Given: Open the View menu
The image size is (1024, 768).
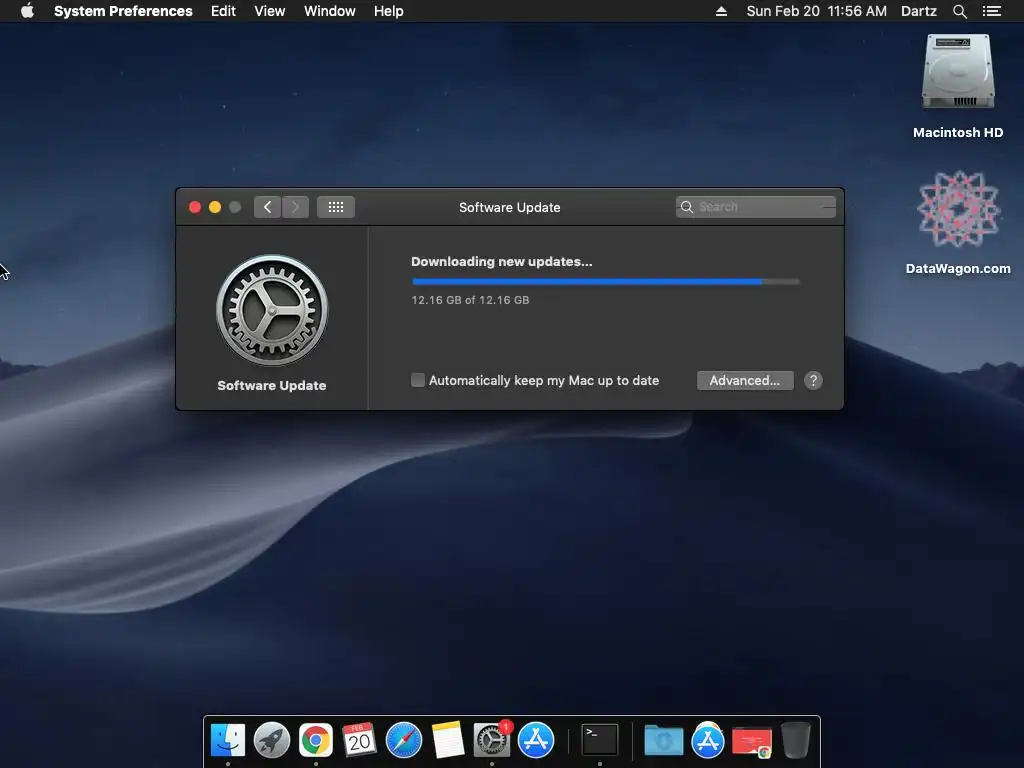Looking at the screenshot, I should point(269,11).
